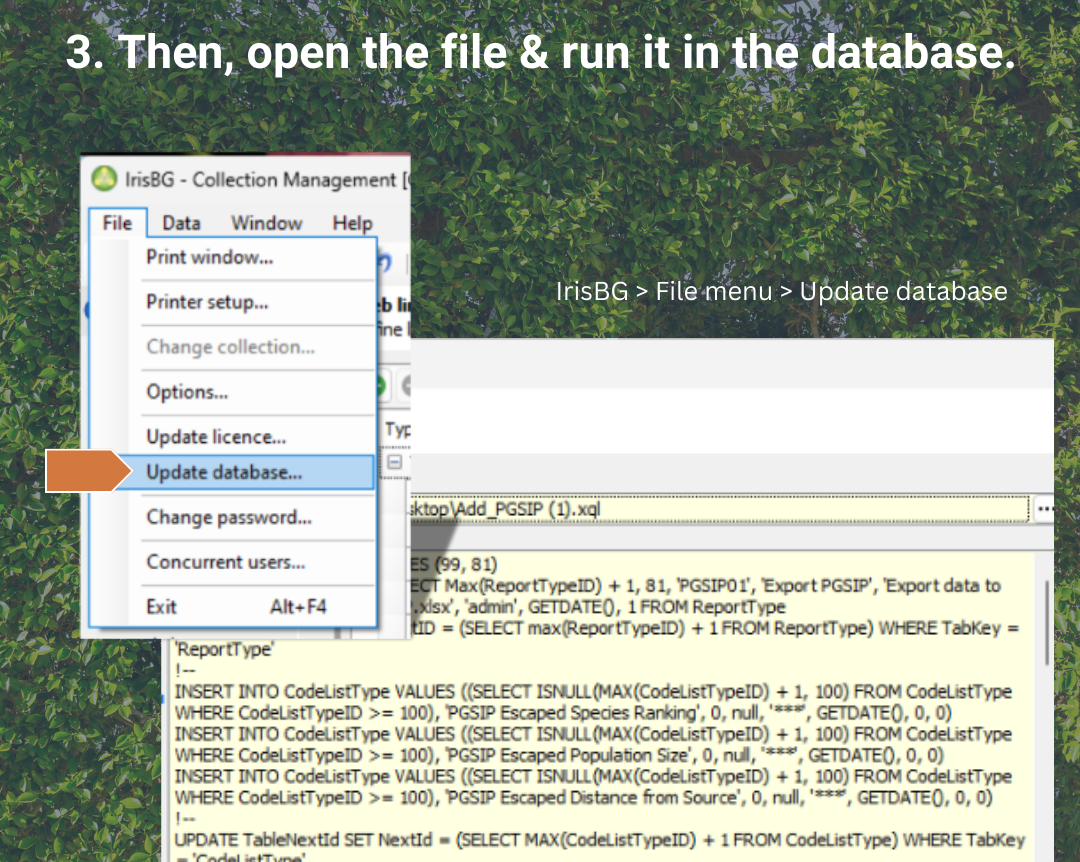The image size is (1080, 862).
Task: Click the 'ReportType' line in the script
Action: (x=224, y=649)
